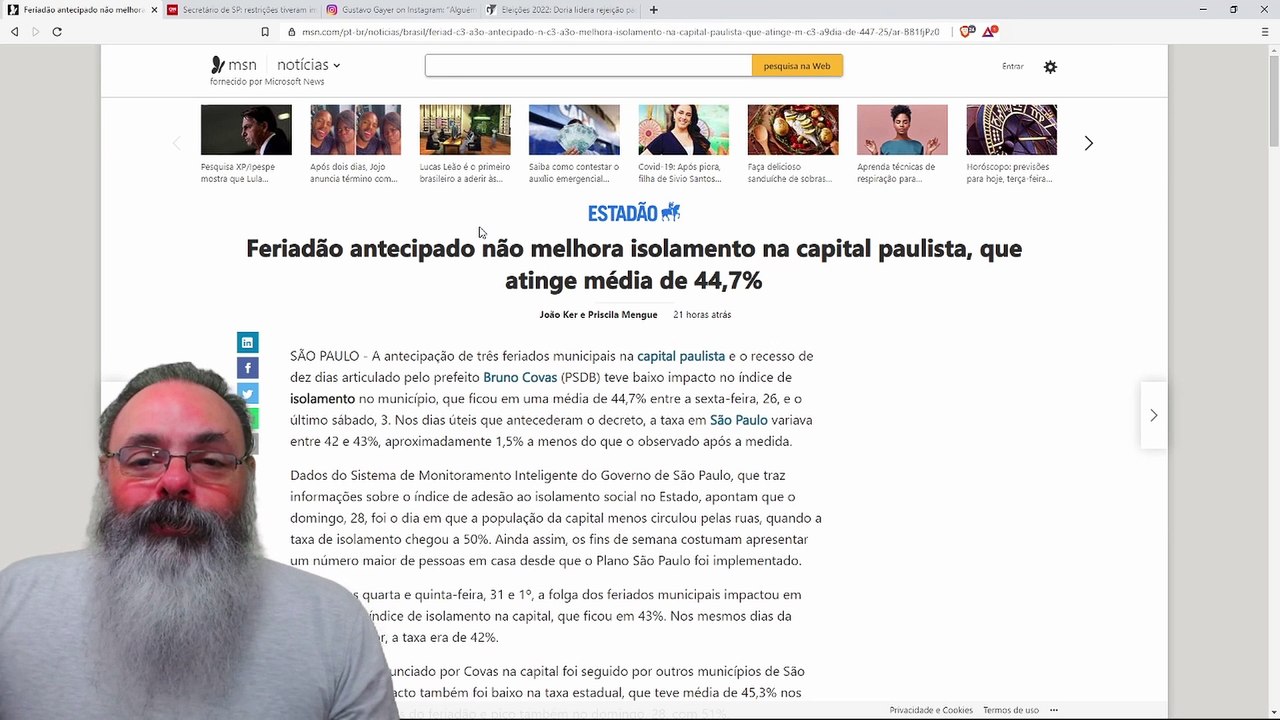Switch to Eleições 2022 Doria tab

(x=560, y=10)
